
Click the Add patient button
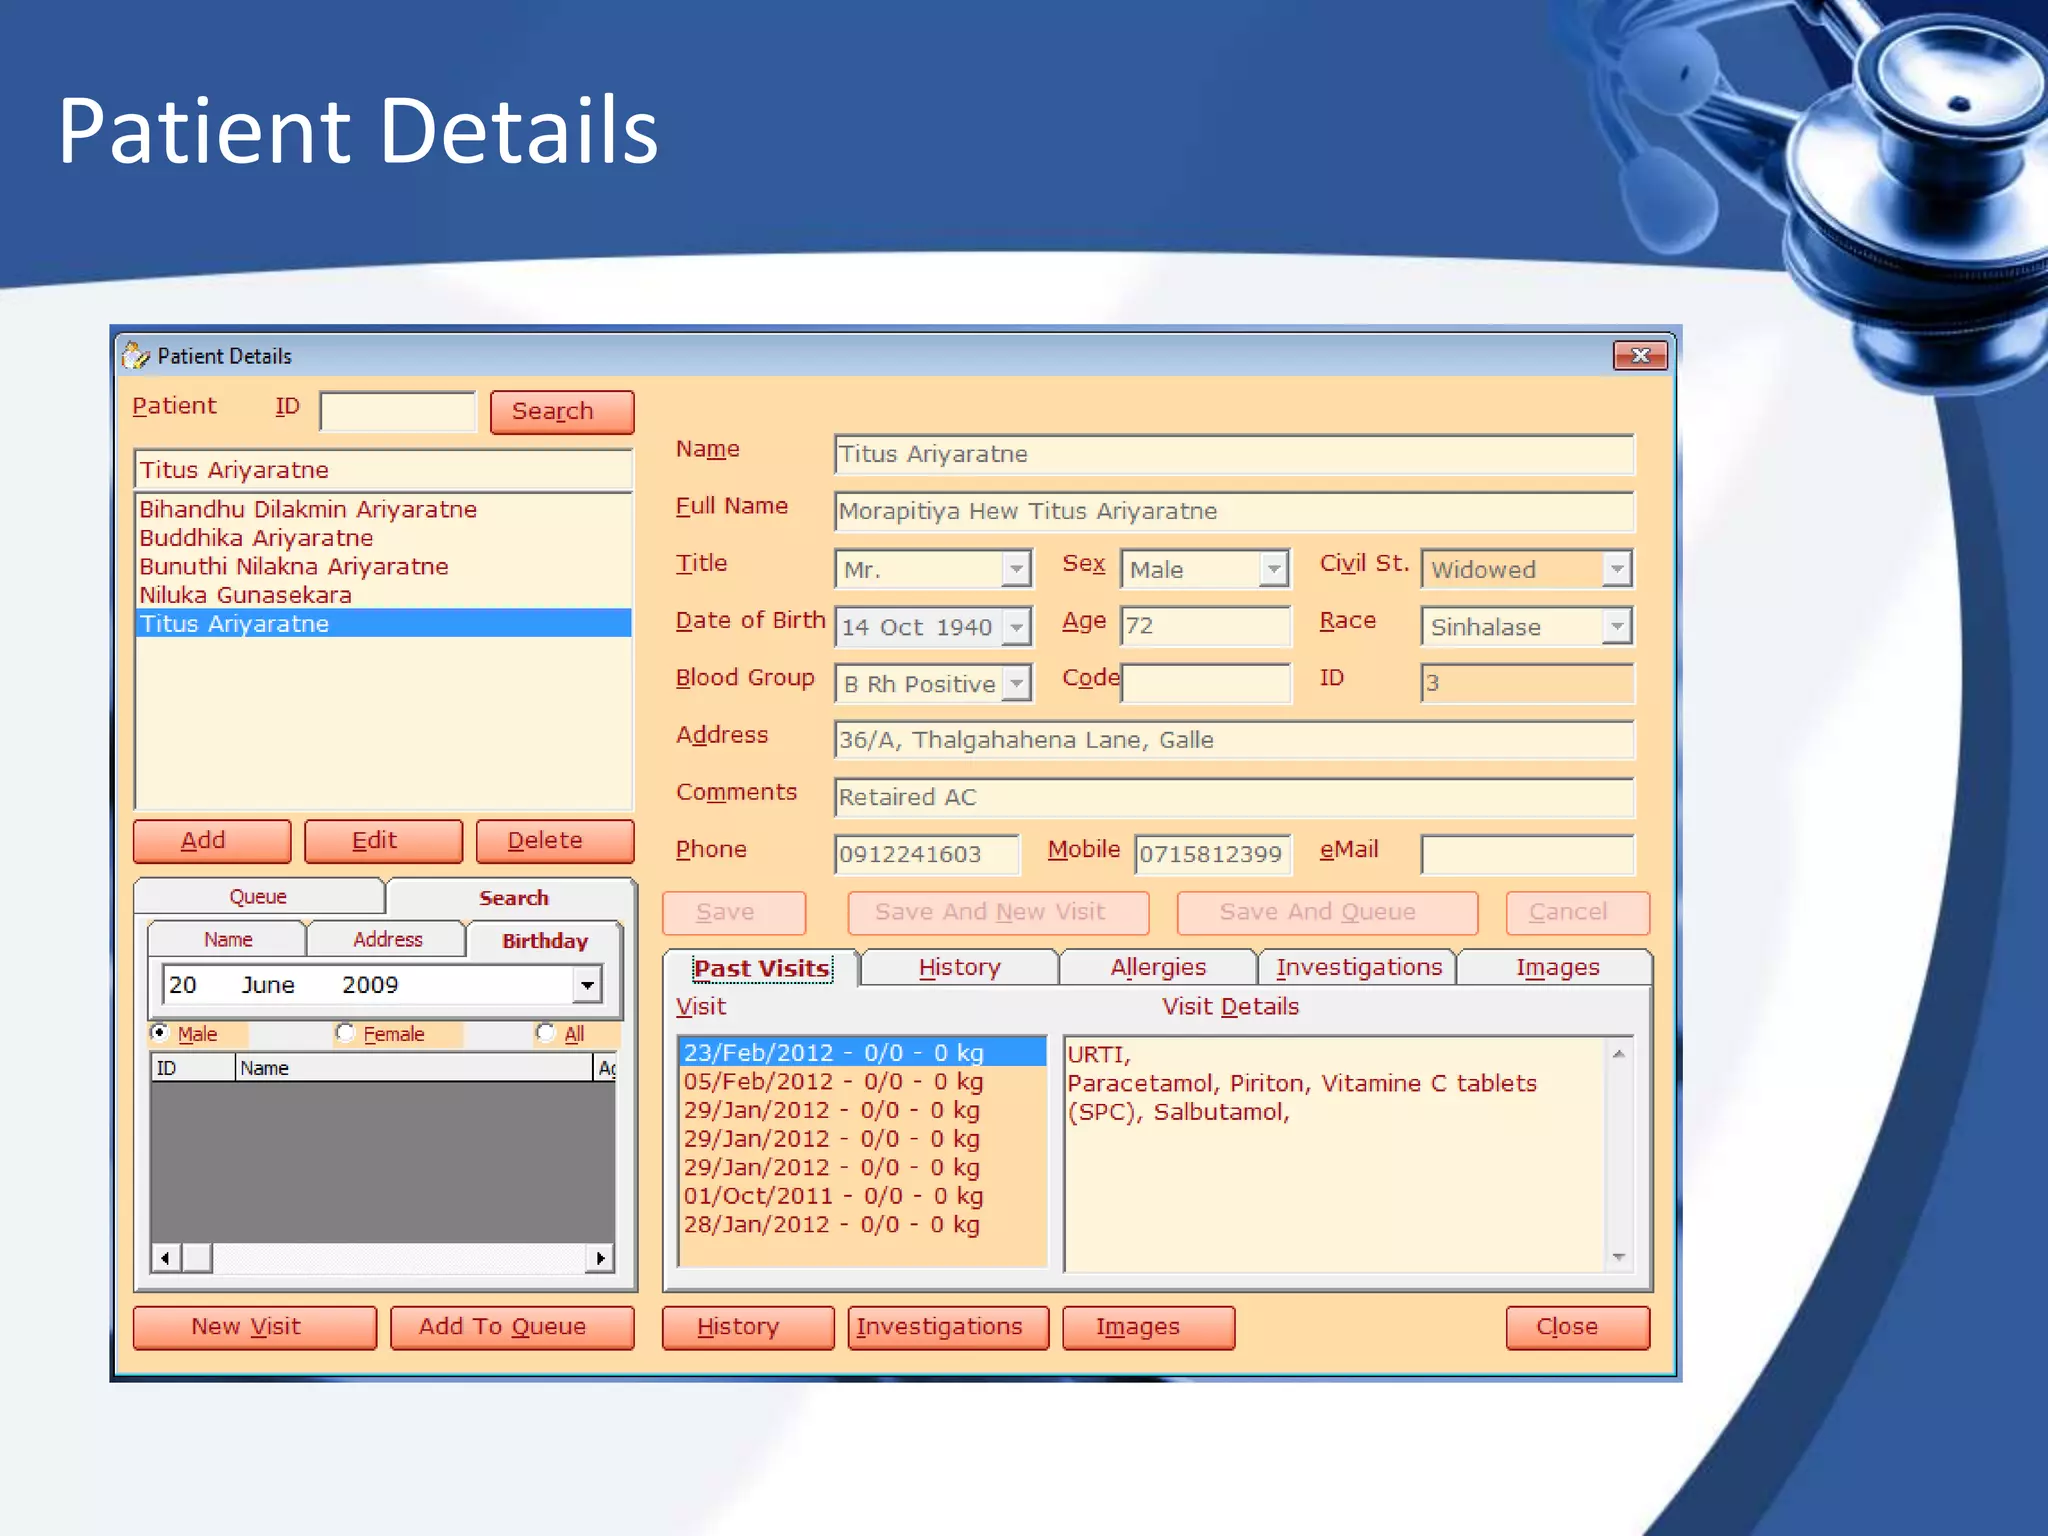tap(212, 841)
